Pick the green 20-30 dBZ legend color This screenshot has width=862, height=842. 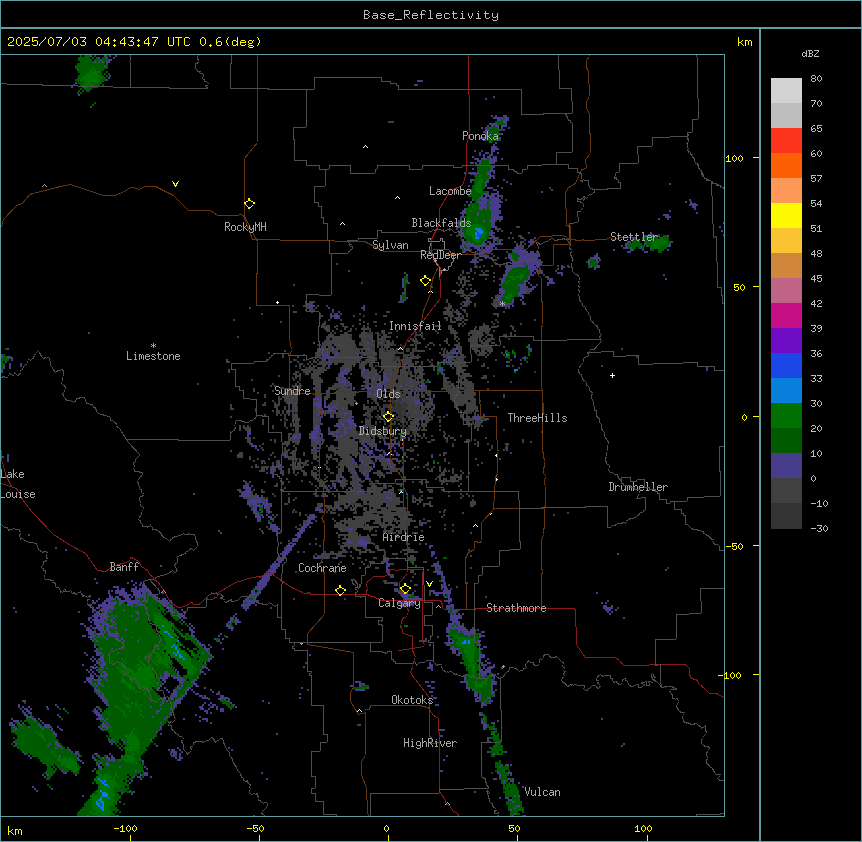point(786,416)
